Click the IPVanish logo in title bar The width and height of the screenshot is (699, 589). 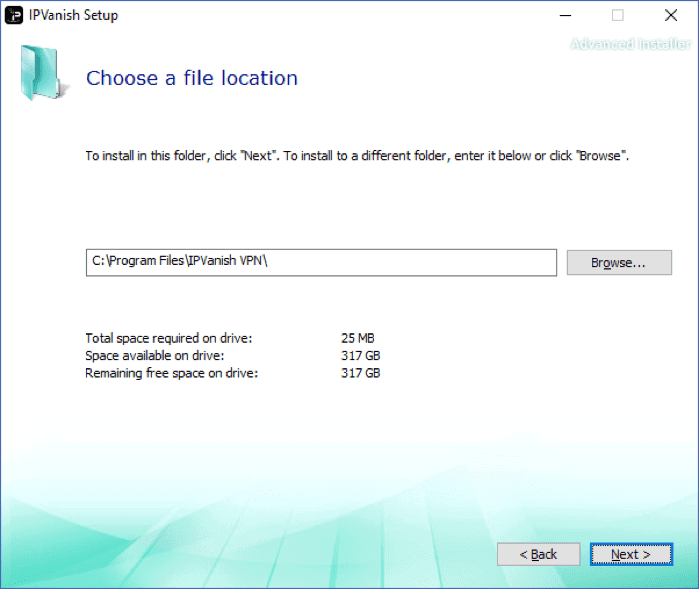pos(14,15)
